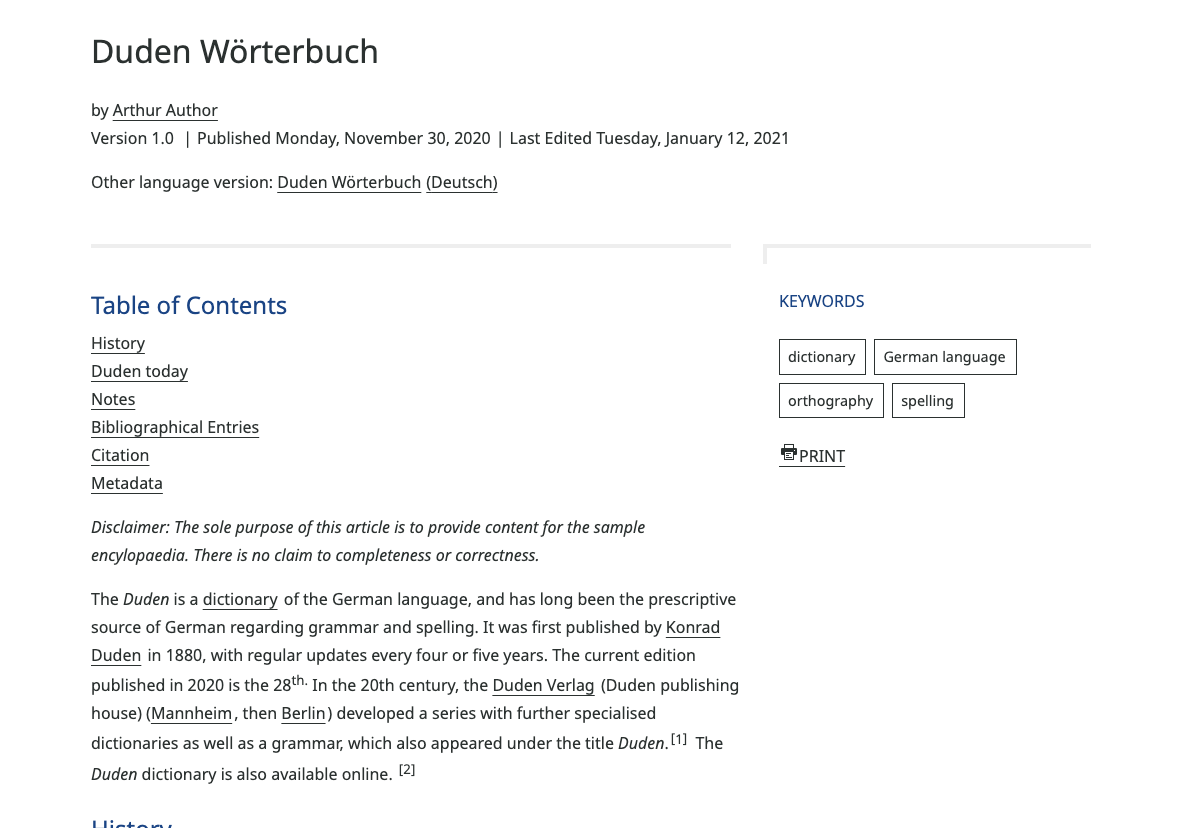The image size is (1184, 828).
Task: Jump to History in the table of contents
Action: click(118, 343)
